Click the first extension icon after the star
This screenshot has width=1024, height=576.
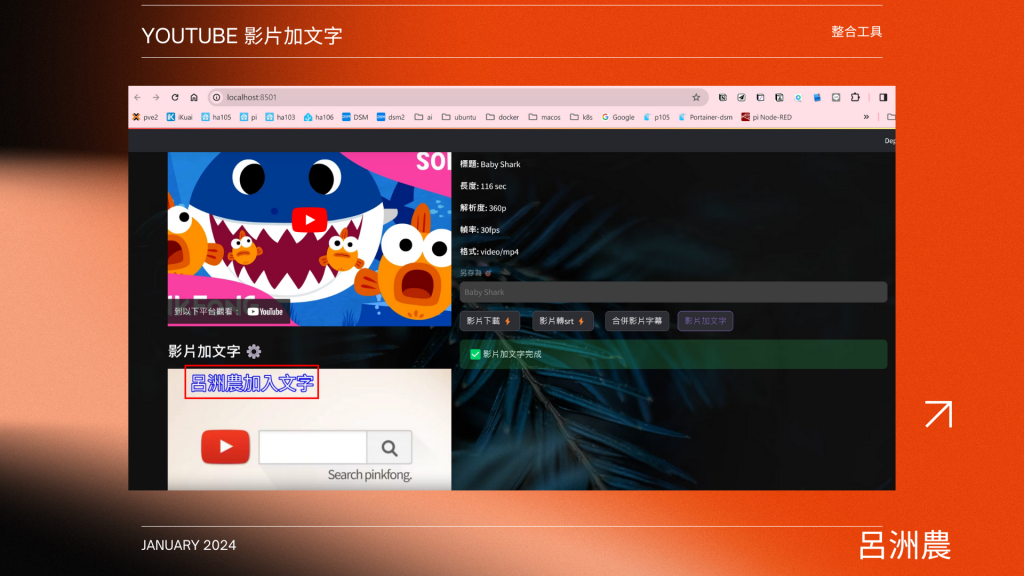tap(722, 97)
